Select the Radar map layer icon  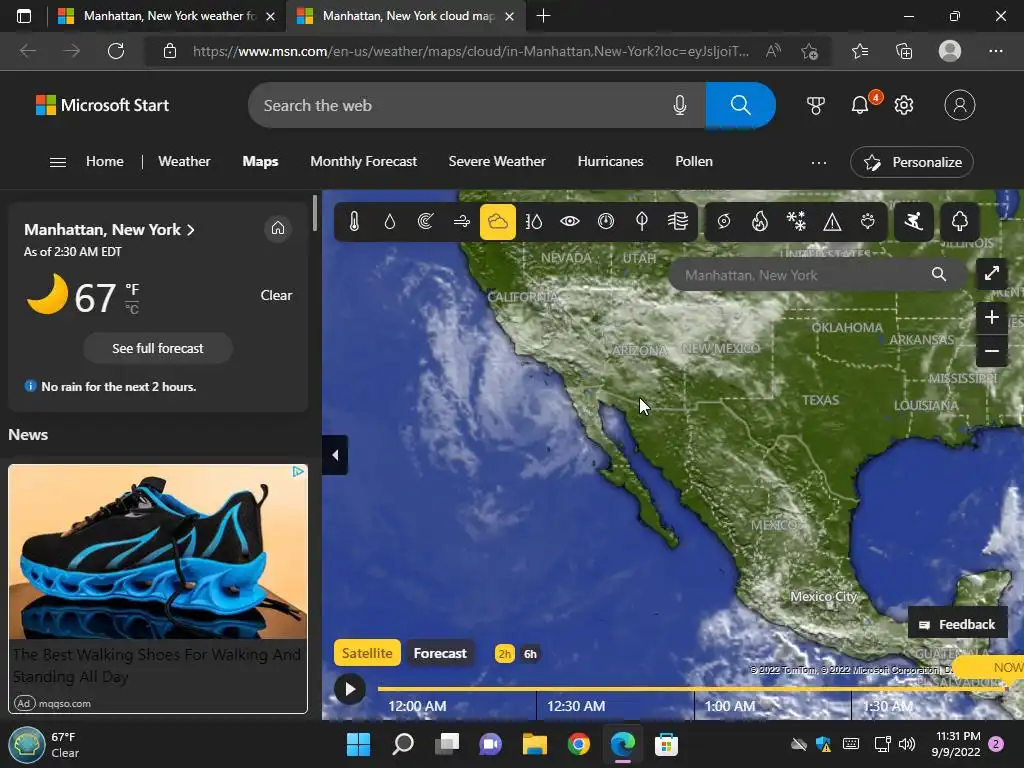click(x=426, y=222)
